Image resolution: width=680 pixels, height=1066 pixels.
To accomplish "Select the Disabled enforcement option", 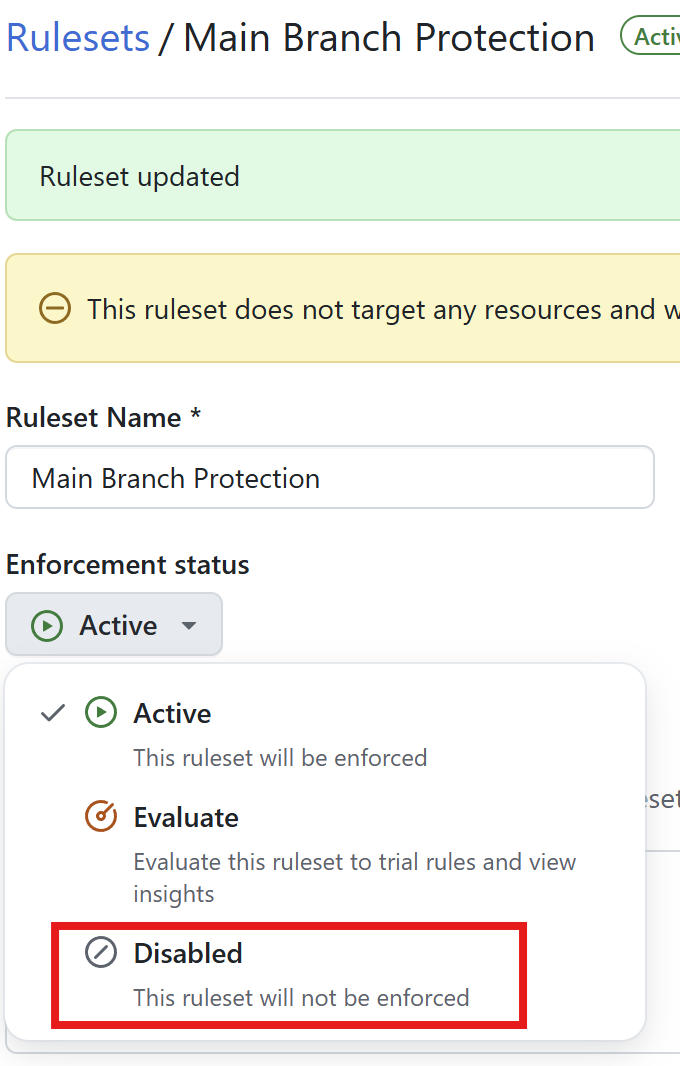I will tap(187, 952).
